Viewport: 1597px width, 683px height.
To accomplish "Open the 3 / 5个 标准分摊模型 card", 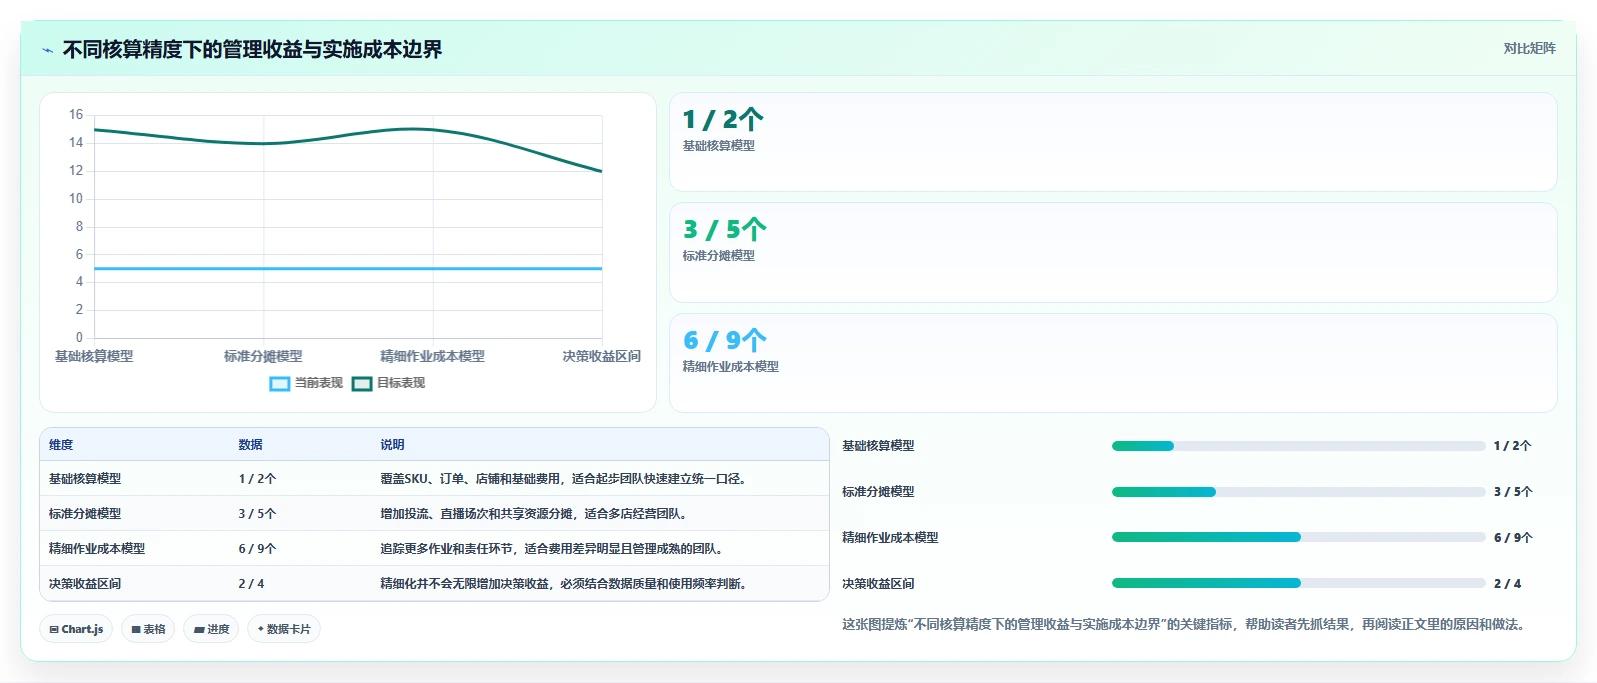I will pyautogui.click(x=1113, y=253).
